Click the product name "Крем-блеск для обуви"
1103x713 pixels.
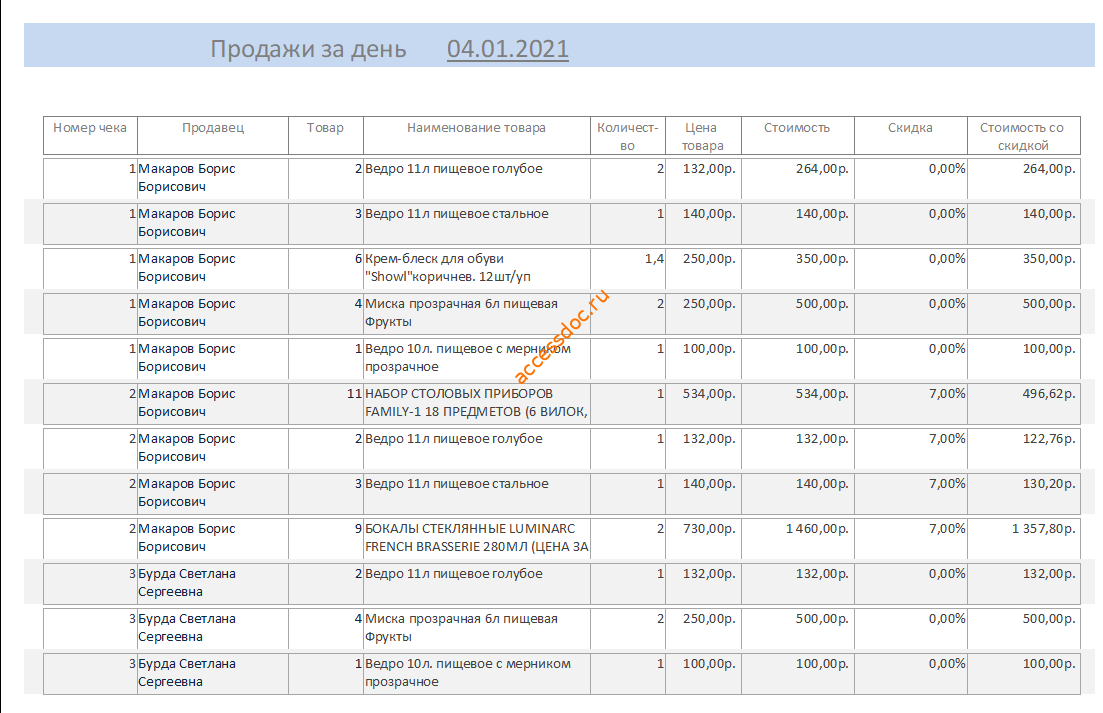click(x=434, y=259)
